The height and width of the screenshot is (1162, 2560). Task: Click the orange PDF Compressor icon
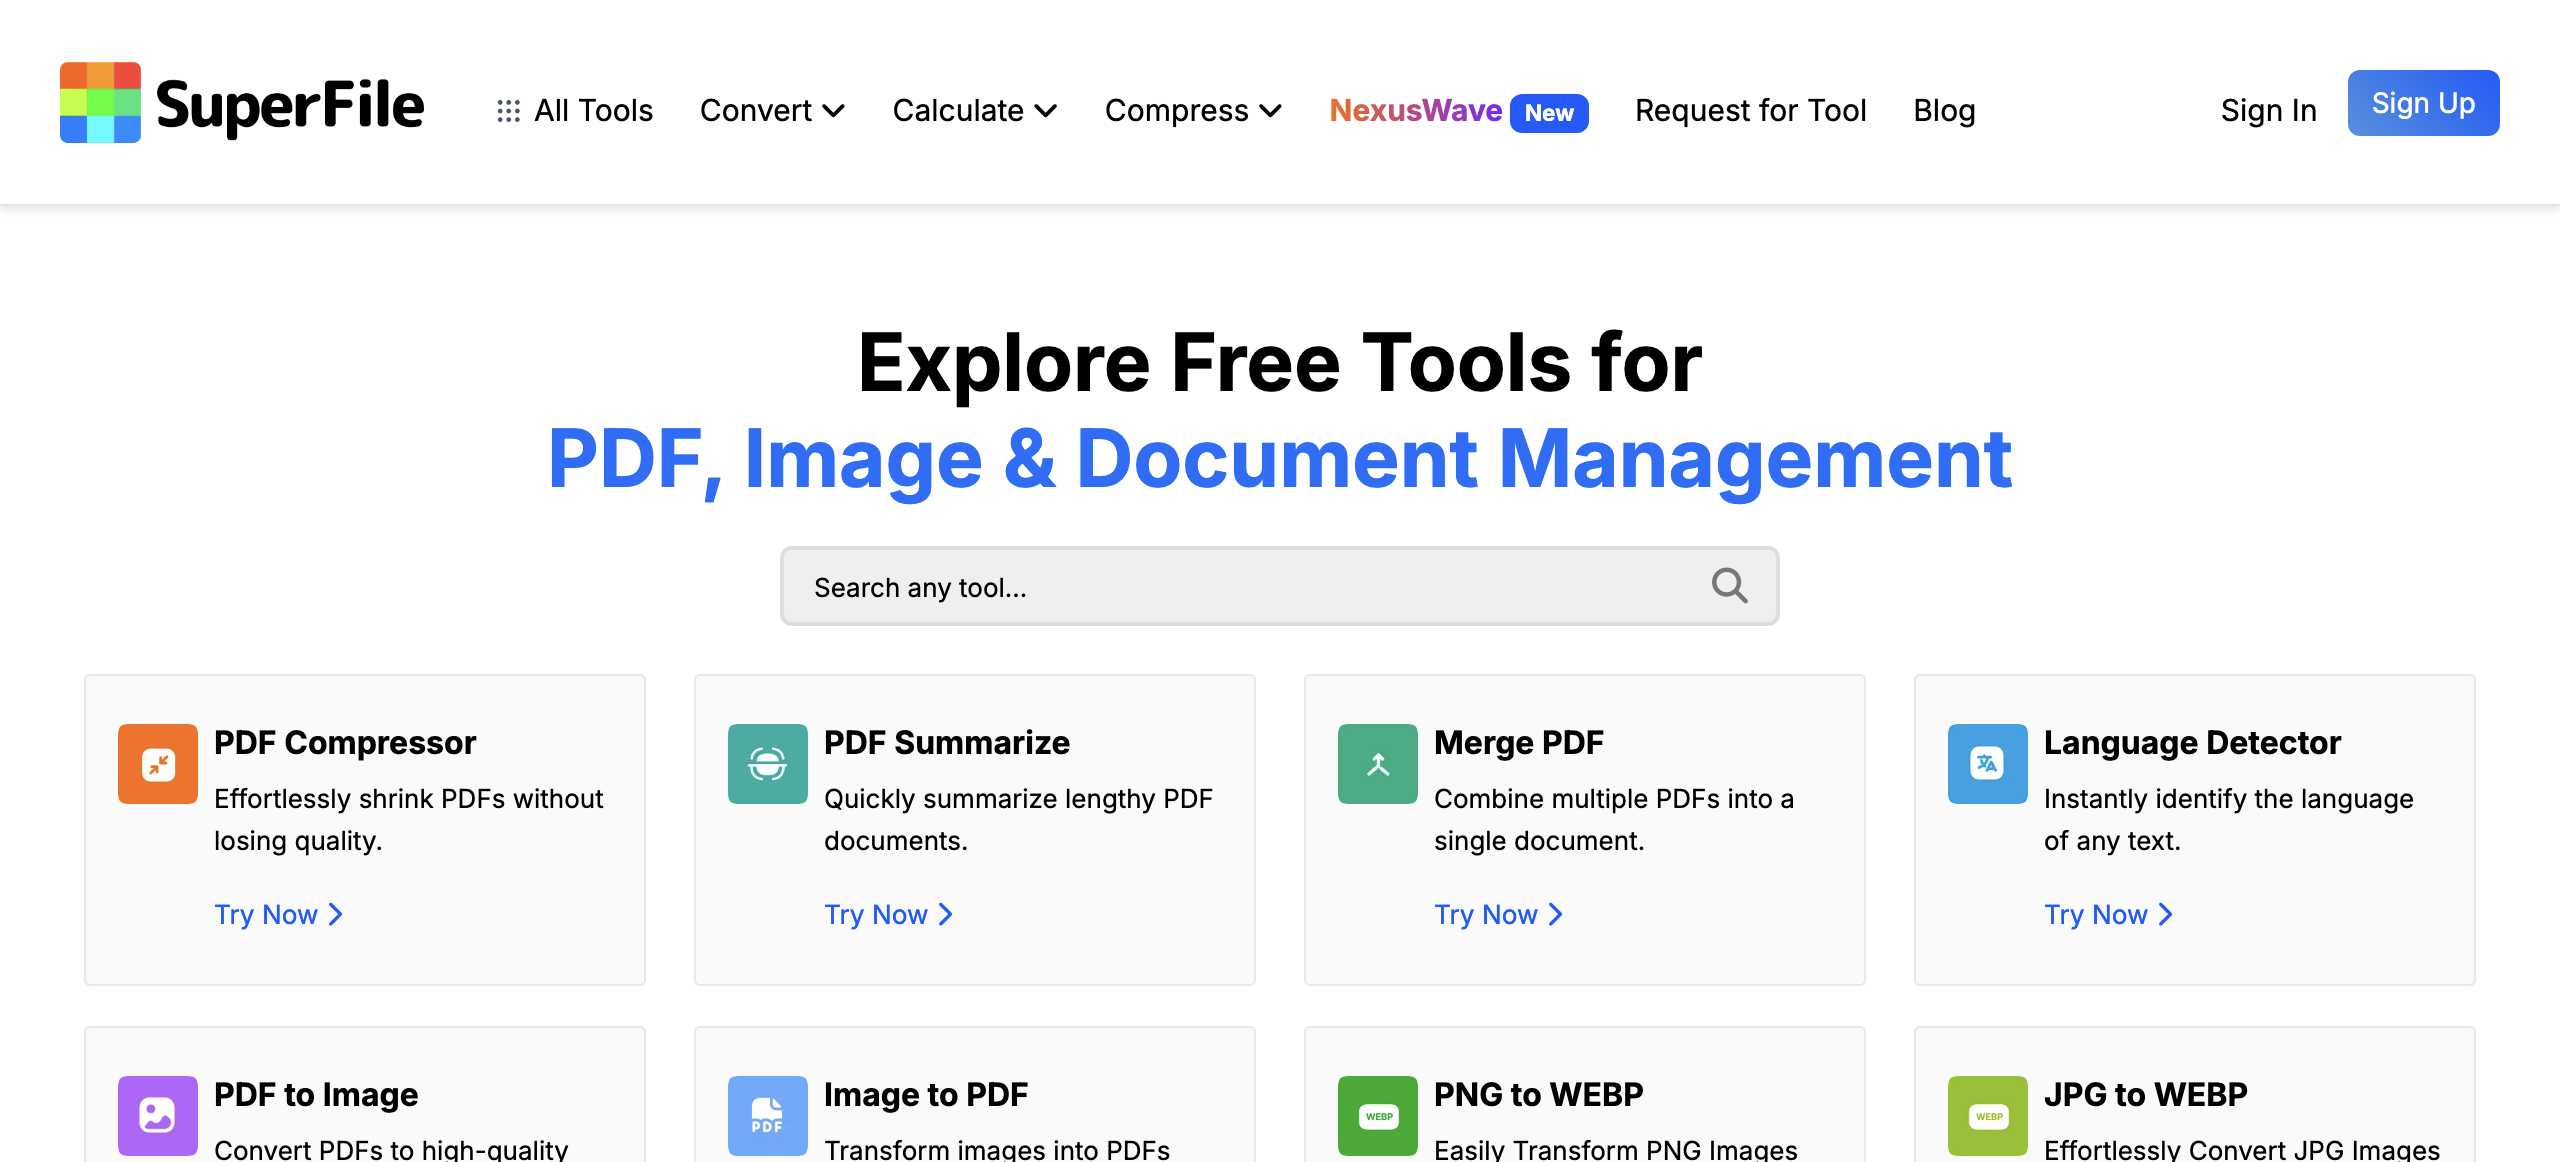pyautogui.click(x=158, y=764)
